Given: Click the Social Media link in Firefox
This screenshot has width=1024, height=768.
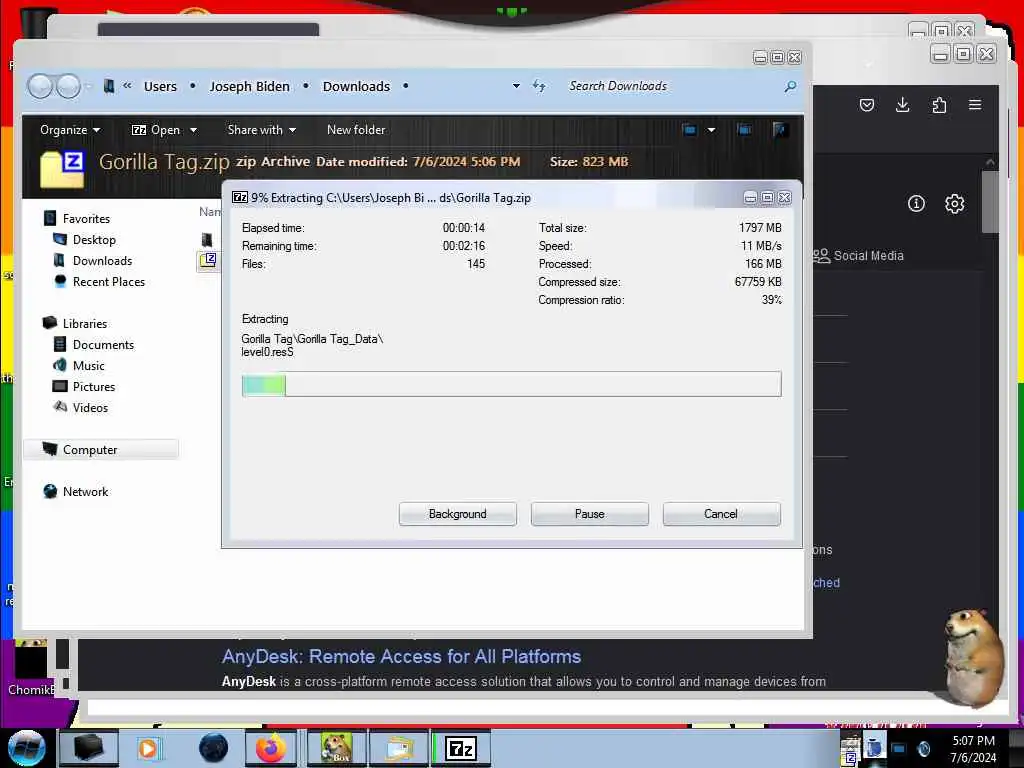Looking at the screenshot, I should pyautogui.click(x=858, y=255).
